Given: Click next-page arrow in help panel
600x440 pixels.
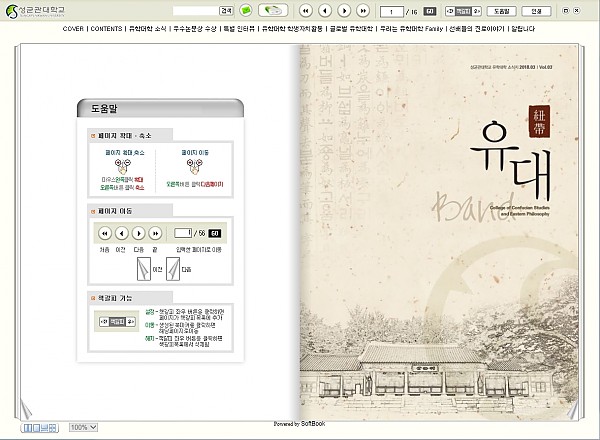Looking at the screenshot, I should coord(139,233).
